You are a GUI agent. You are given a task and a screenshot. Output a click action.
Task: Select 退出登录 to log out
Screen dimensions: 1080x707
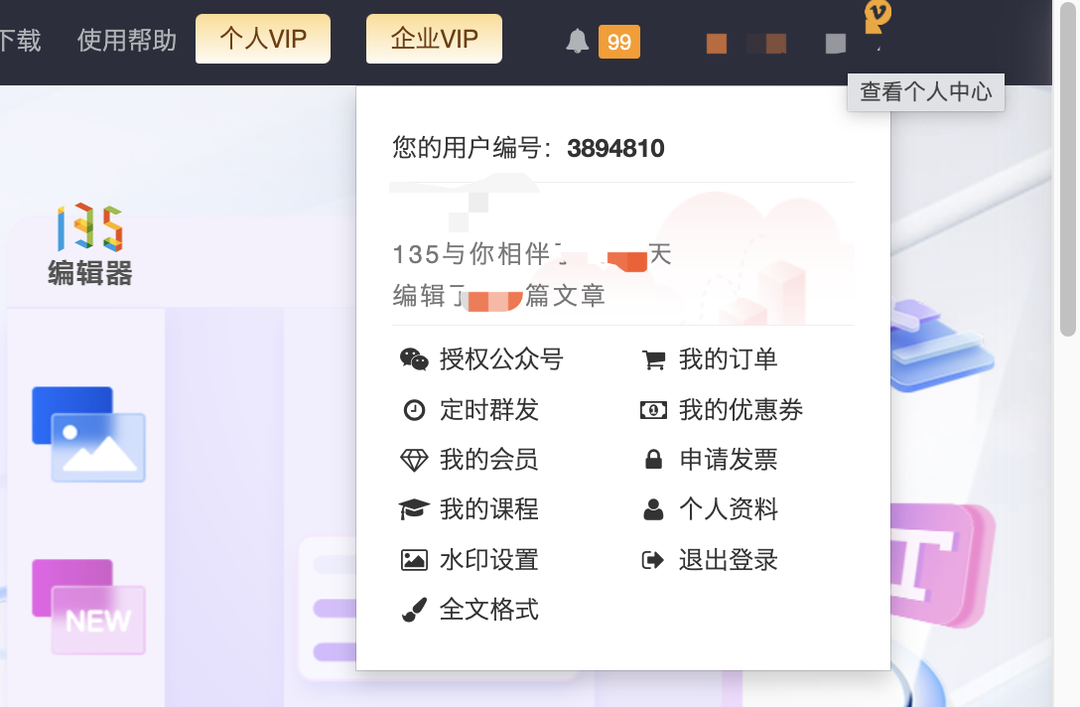(x=728, y=560)
